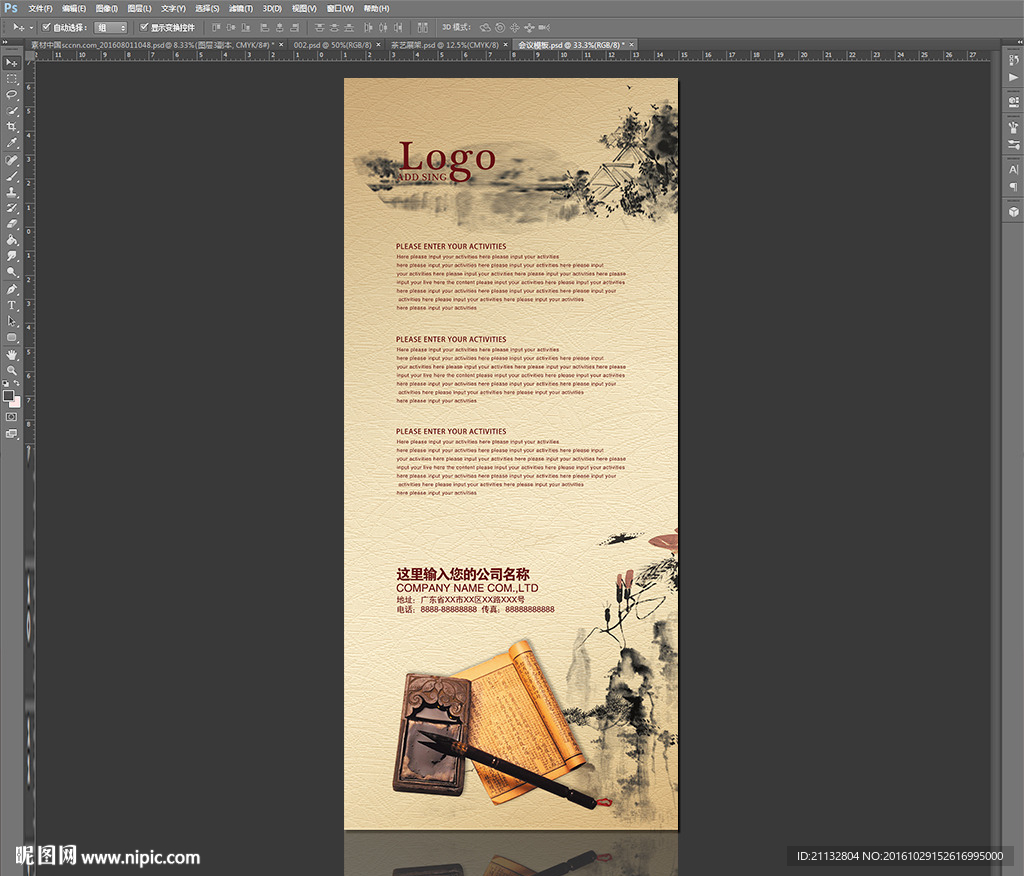Select the Pen tool
This screenshot has height=876, width=1024.
point(12,289)
